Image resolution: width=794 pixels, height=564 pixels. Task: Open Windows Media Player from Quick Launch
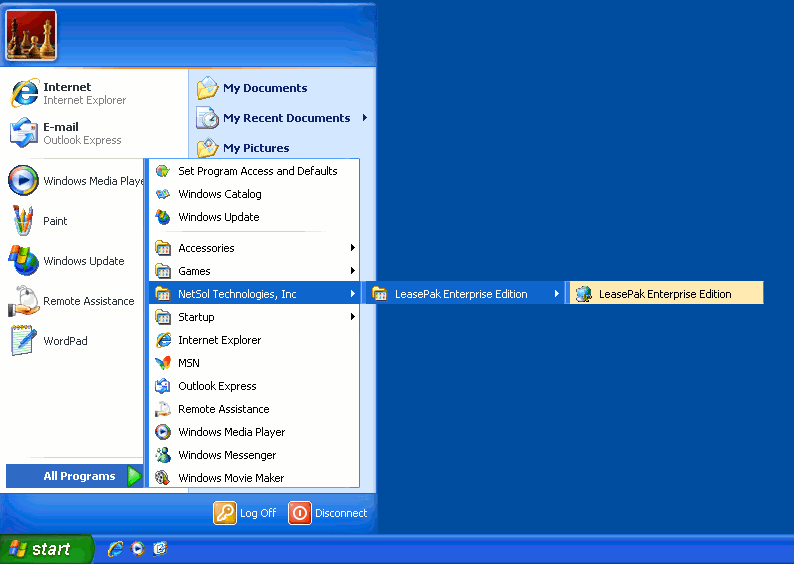[138, 548]
